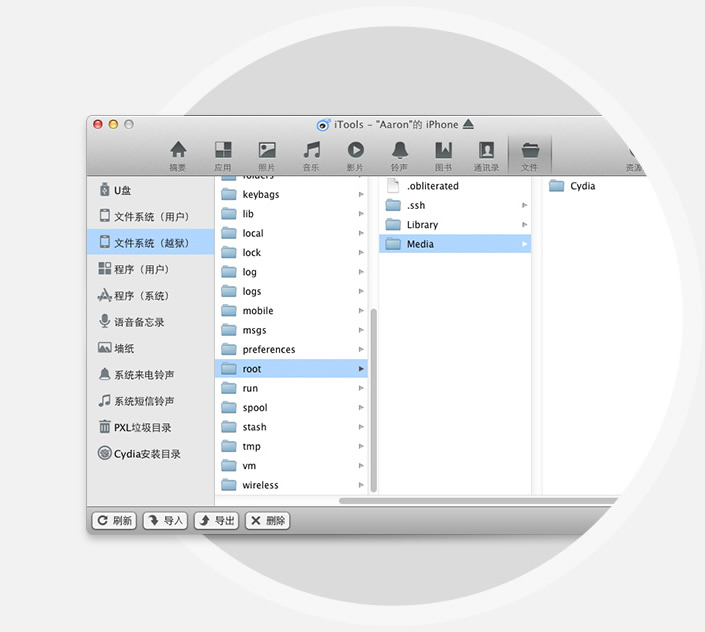
Task: Open 系统短信铃声 in sidebar
Action: pos(151,401)
